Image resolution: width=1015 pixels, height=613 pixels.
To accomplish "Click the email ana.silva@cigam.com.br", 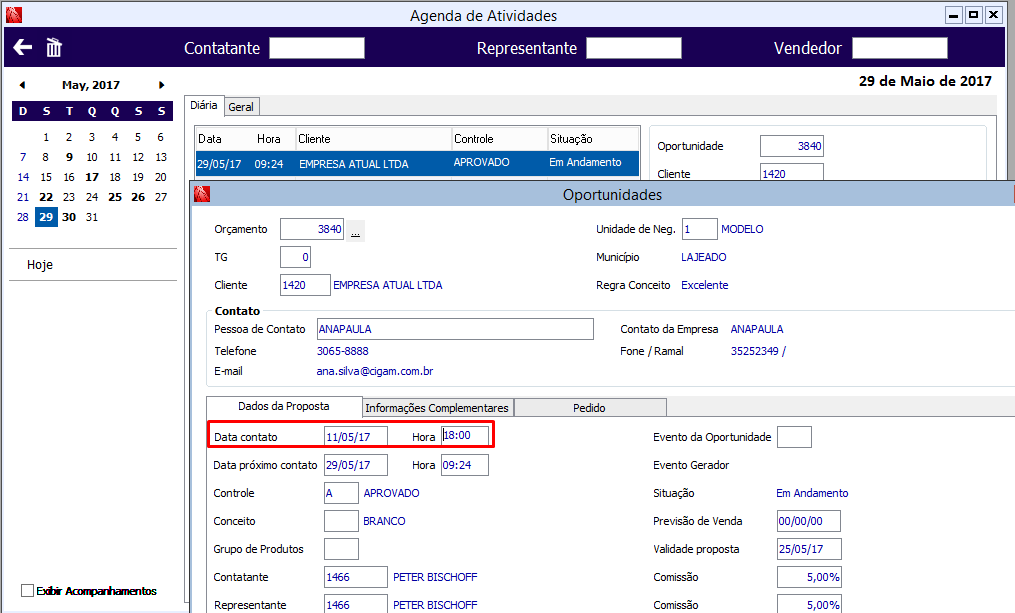I will pos(375,371).
